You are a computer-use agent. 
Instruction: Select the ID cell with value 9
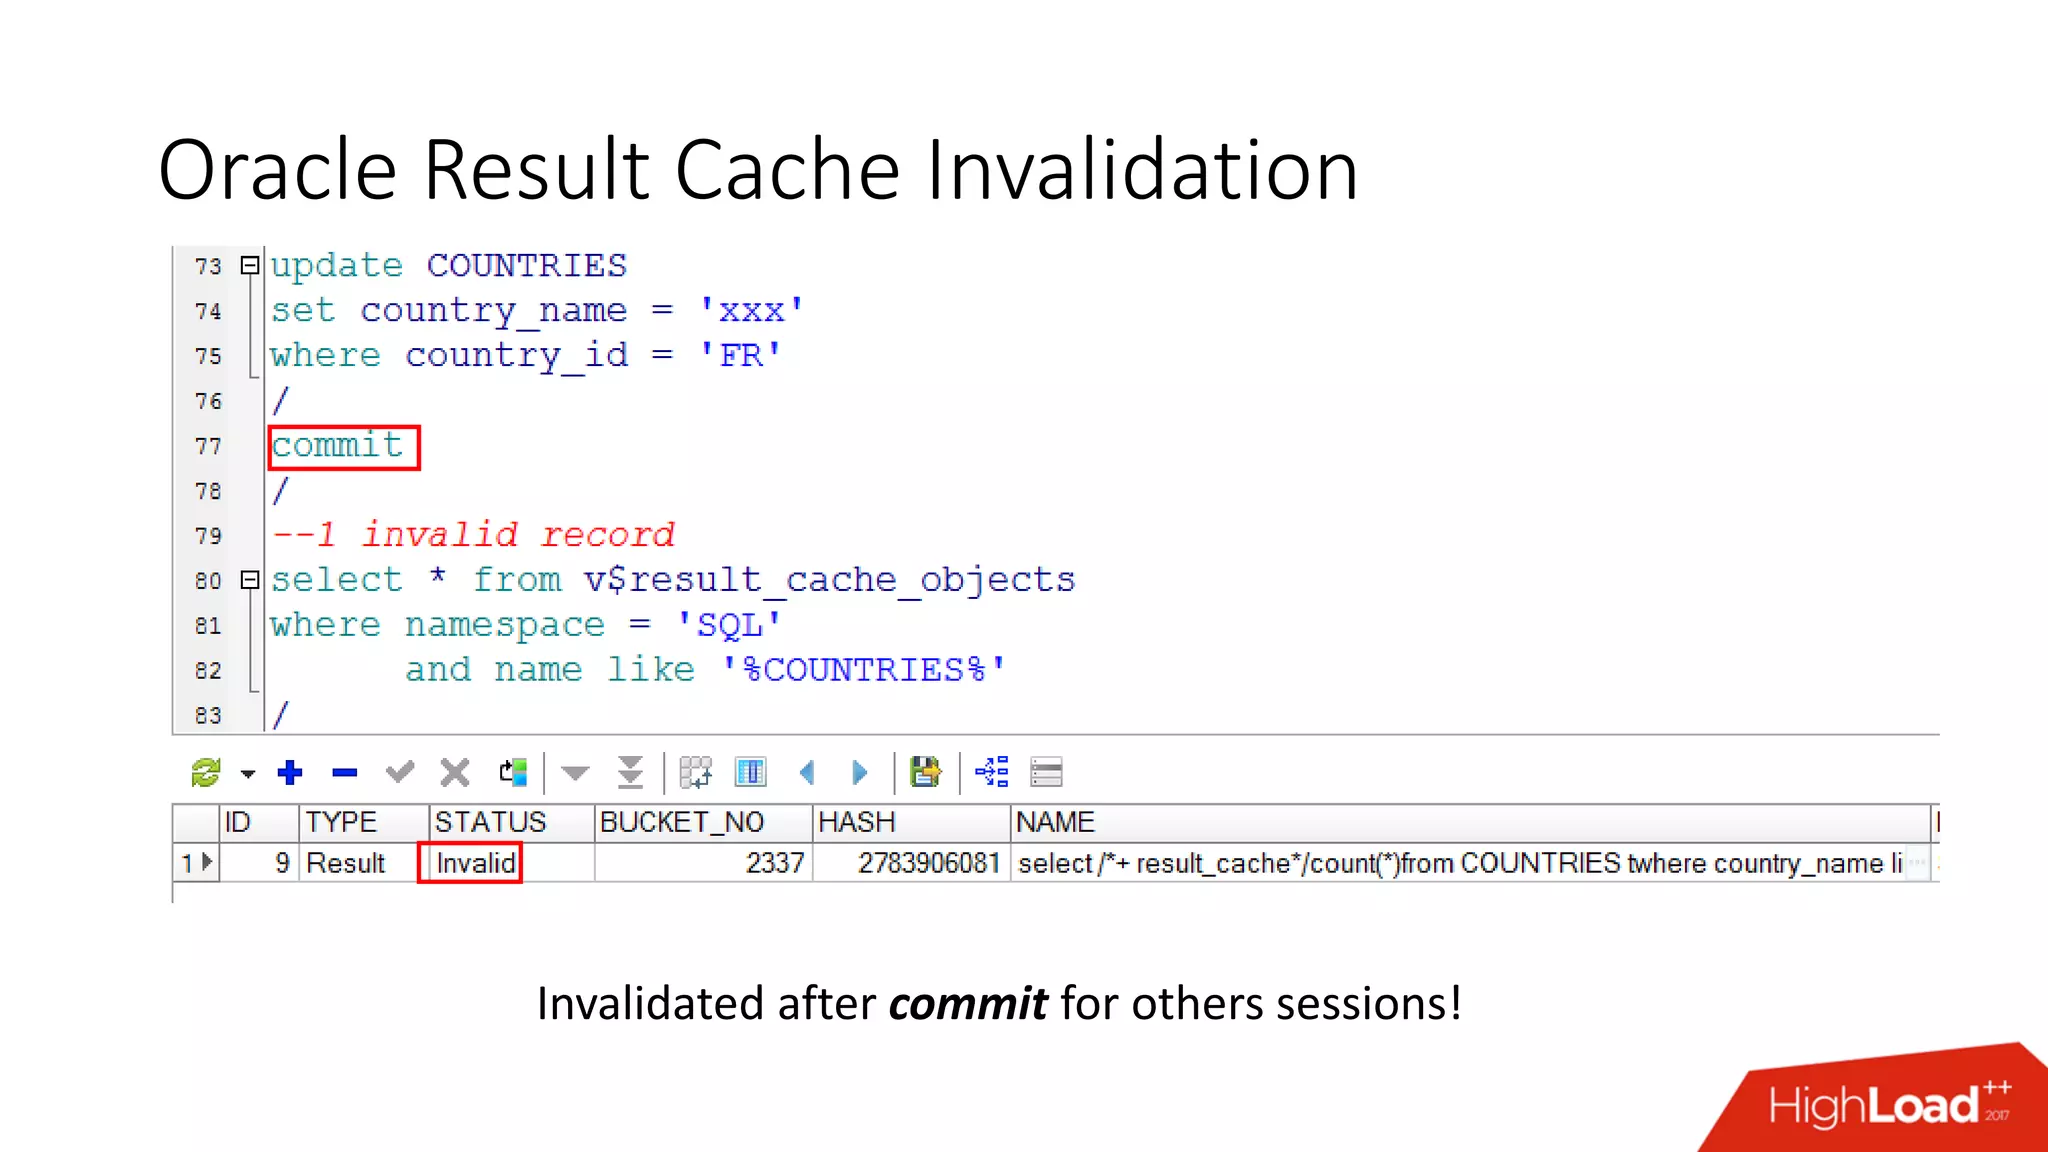tap(259, 863)
